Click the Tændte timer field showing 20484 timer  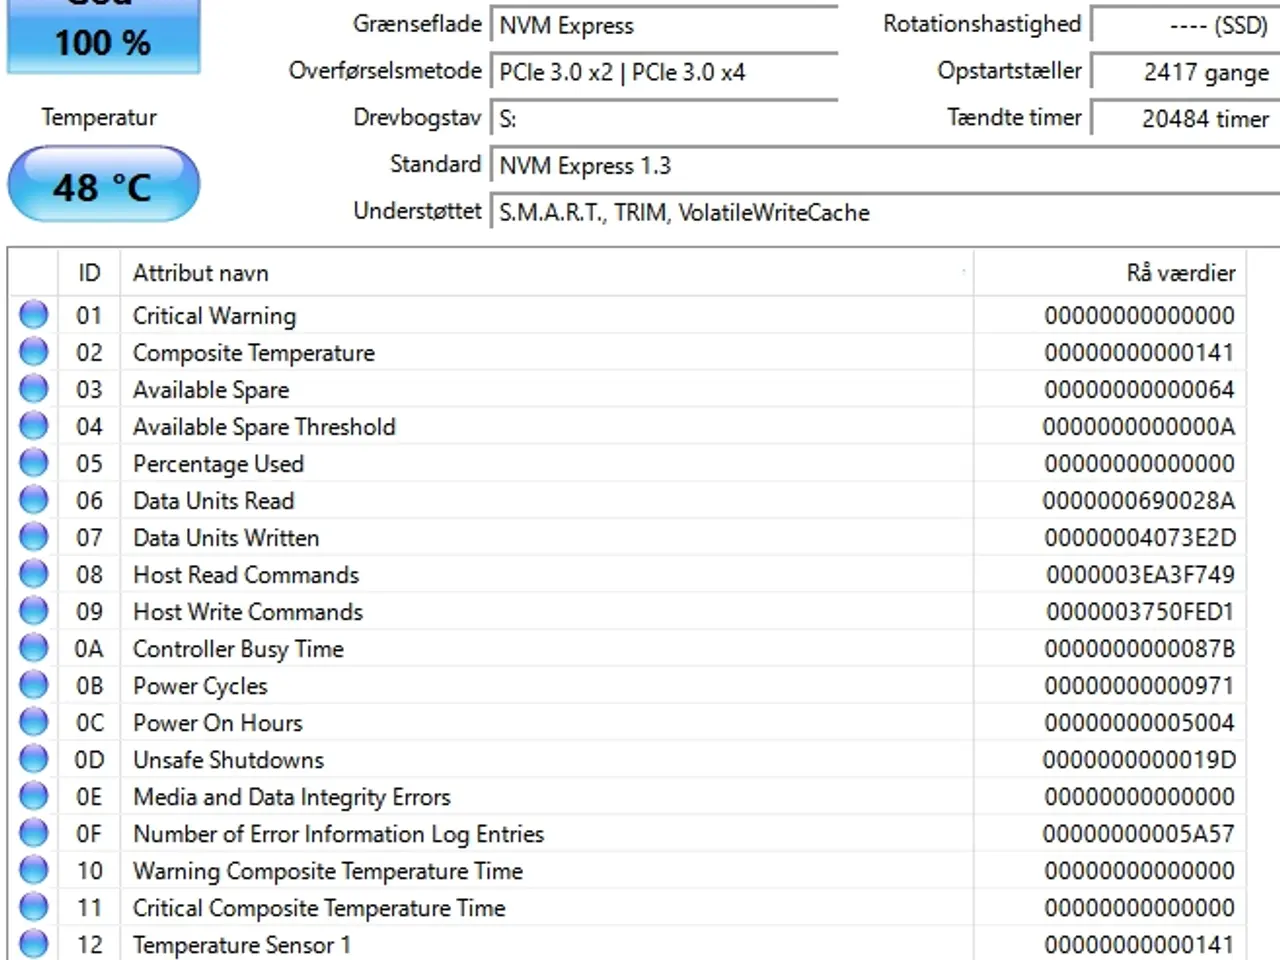coord(1185,119)
